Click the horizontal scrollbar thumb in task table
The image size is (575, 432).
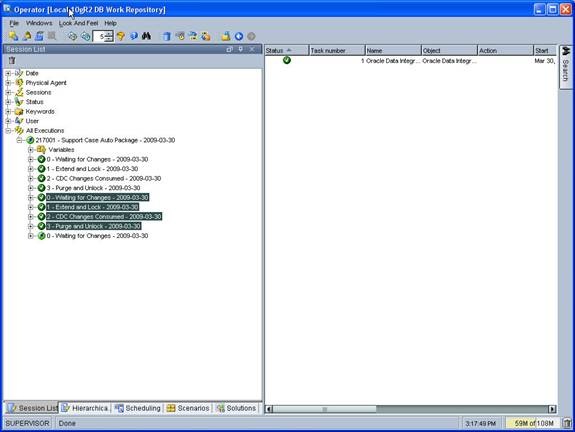325,409
